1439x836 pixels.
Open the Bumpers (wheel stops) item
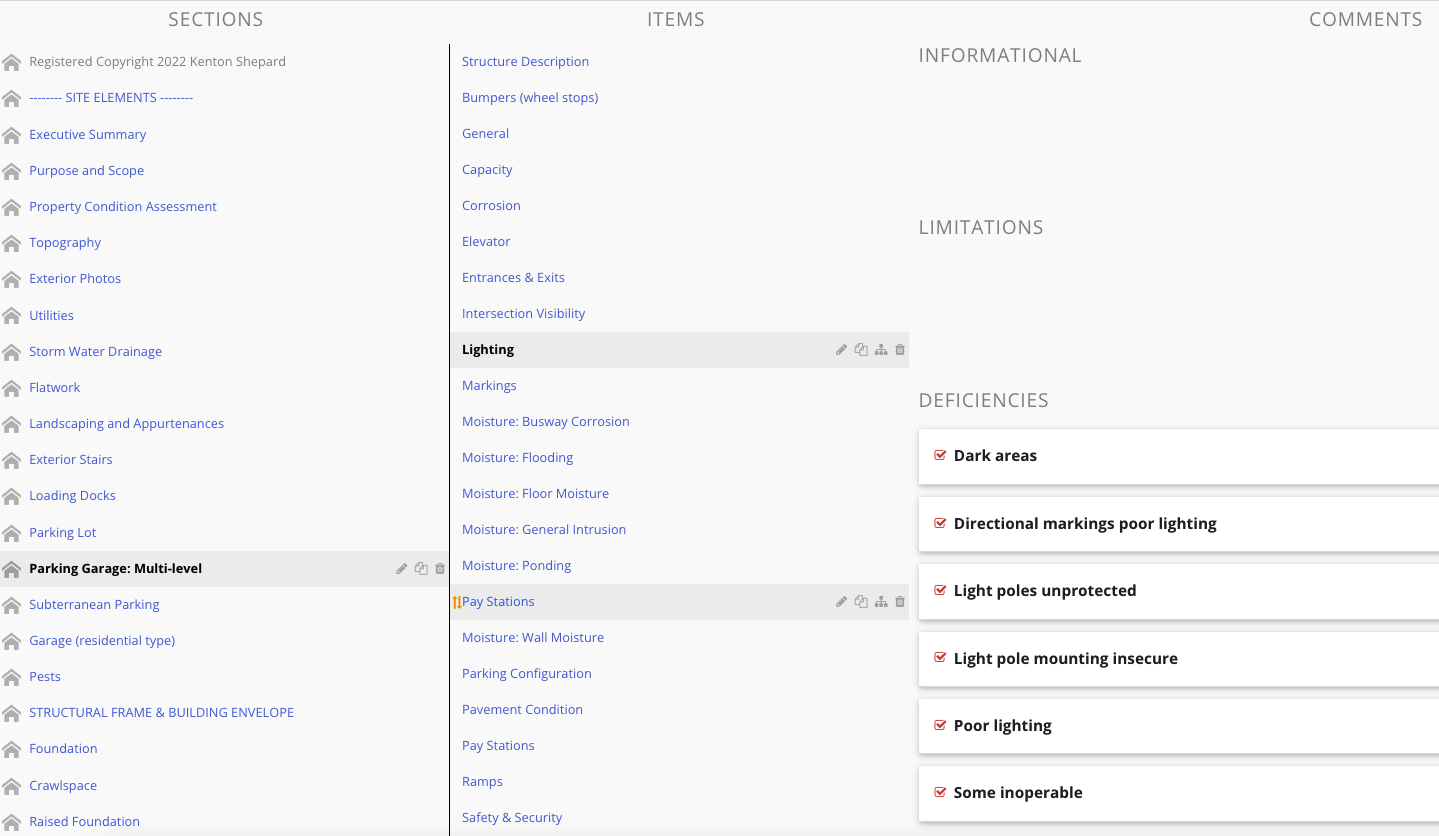click(x=530, y=98)
